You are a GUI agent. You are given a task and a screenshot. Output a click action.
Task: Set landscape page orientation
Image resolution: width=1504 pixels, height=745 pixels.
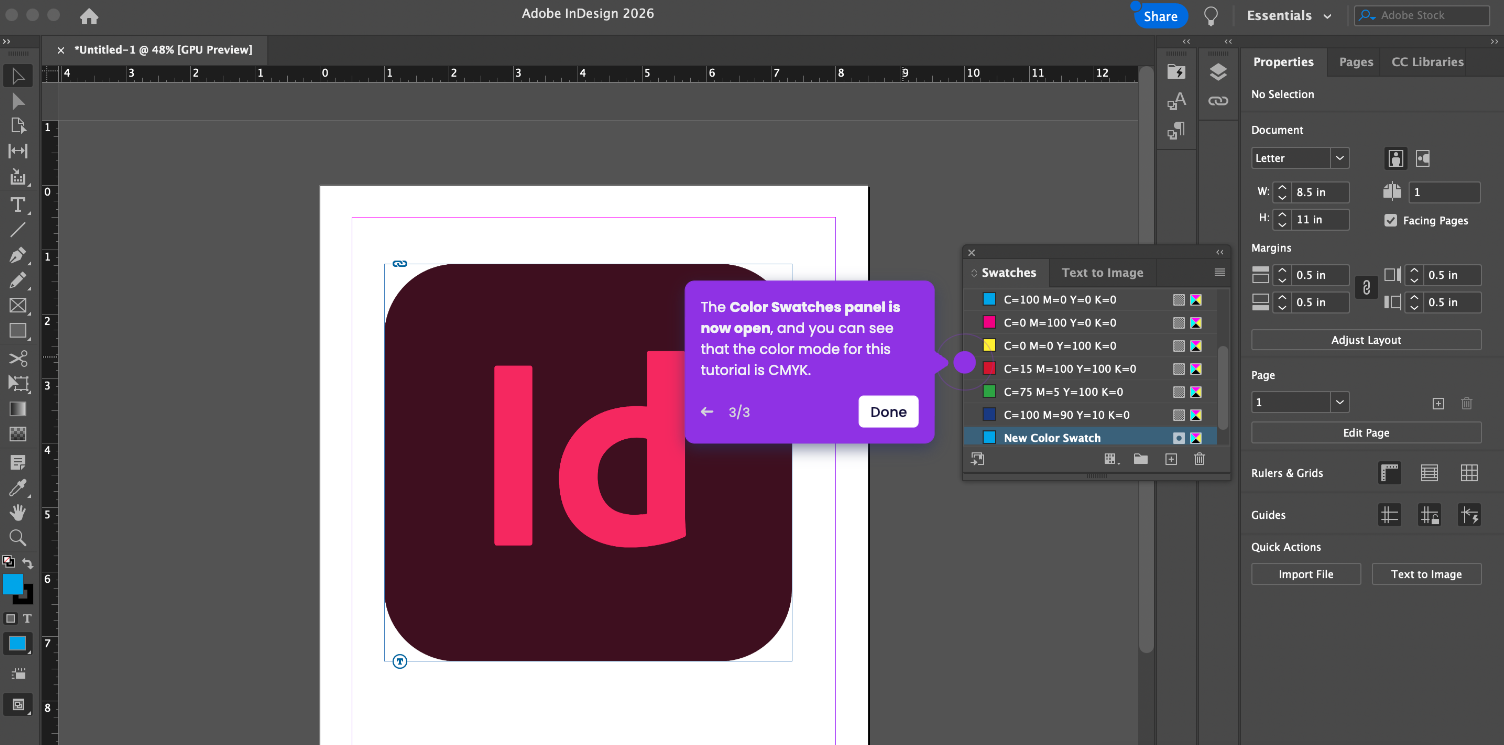click(1423, 158)
